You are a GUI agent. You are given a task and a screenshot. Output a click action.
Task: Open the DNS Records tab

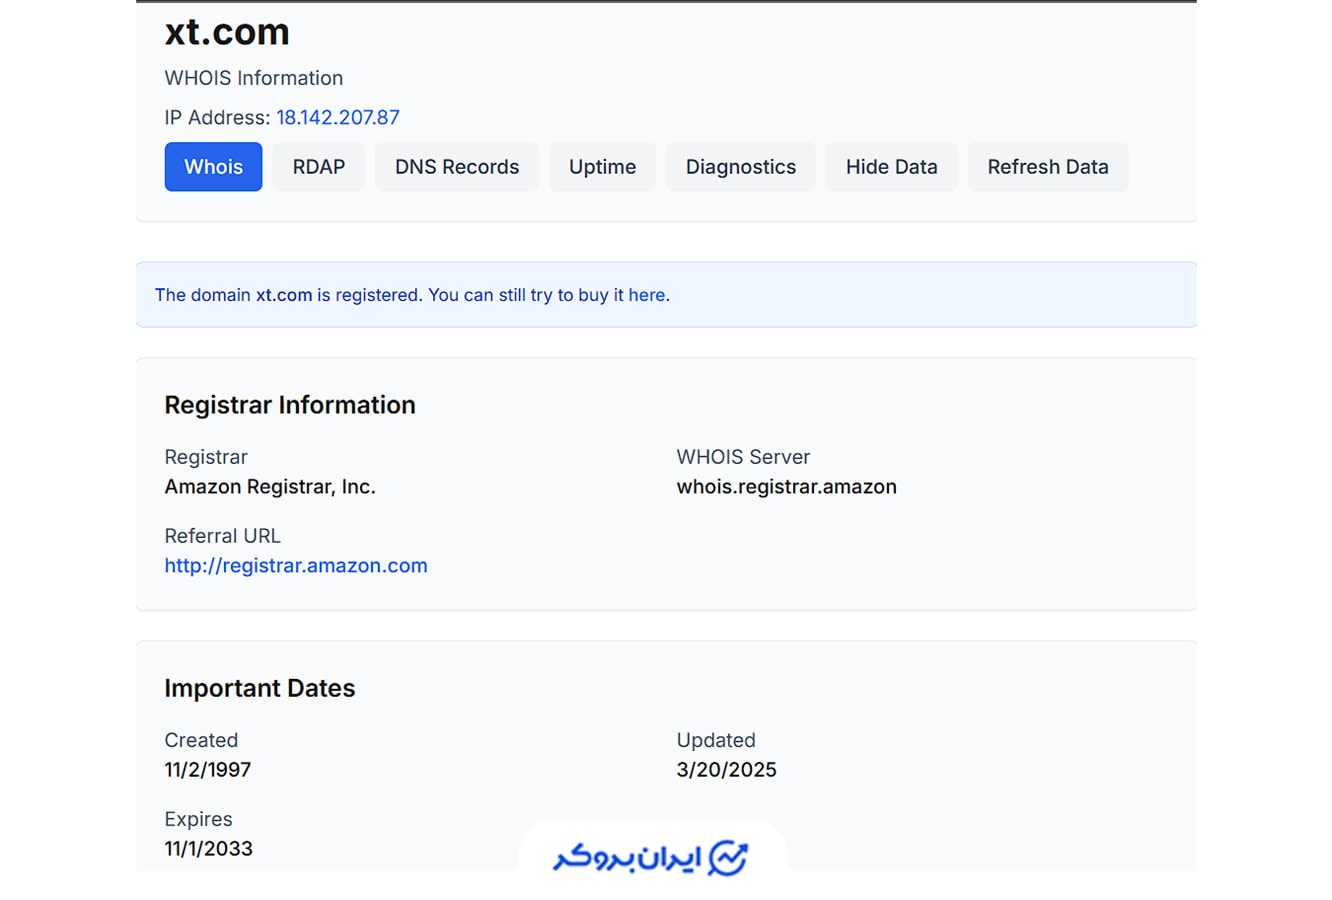coord(456,167)
